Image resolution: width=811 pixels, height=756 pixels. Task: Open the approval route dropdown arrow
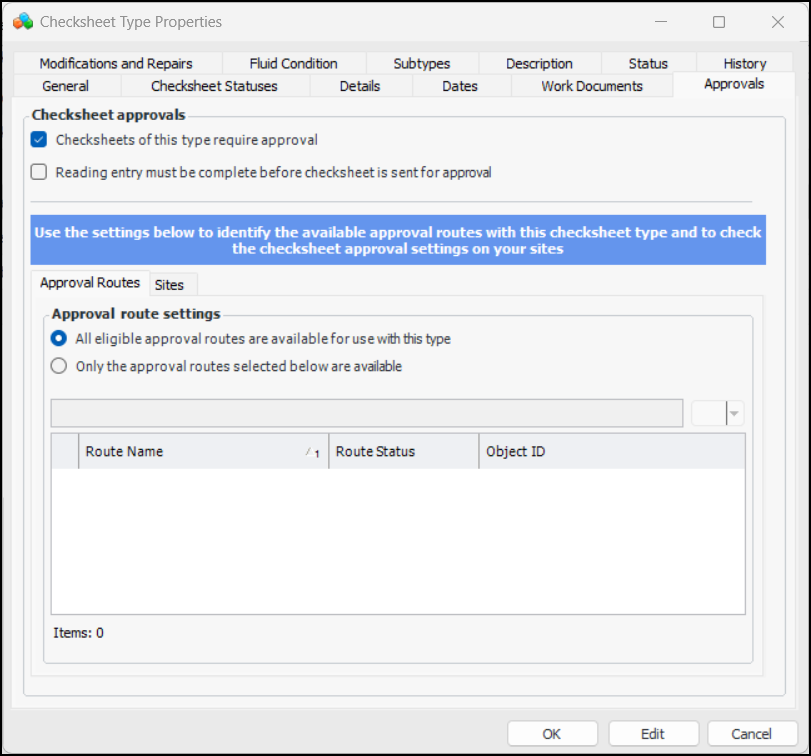[x=735, y=413]
